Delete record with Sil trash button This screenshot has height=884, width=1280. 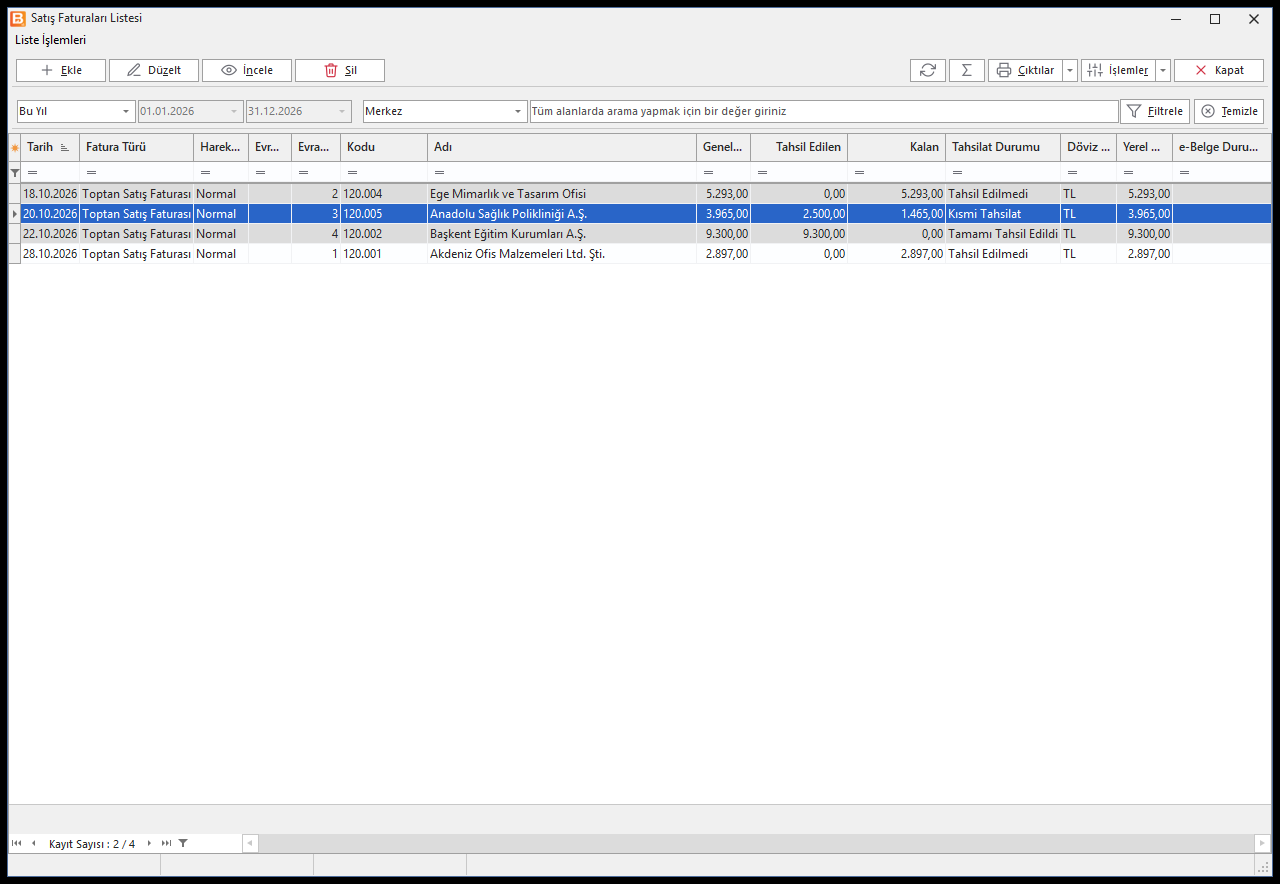pyautogui.click(x=339, y=70)
